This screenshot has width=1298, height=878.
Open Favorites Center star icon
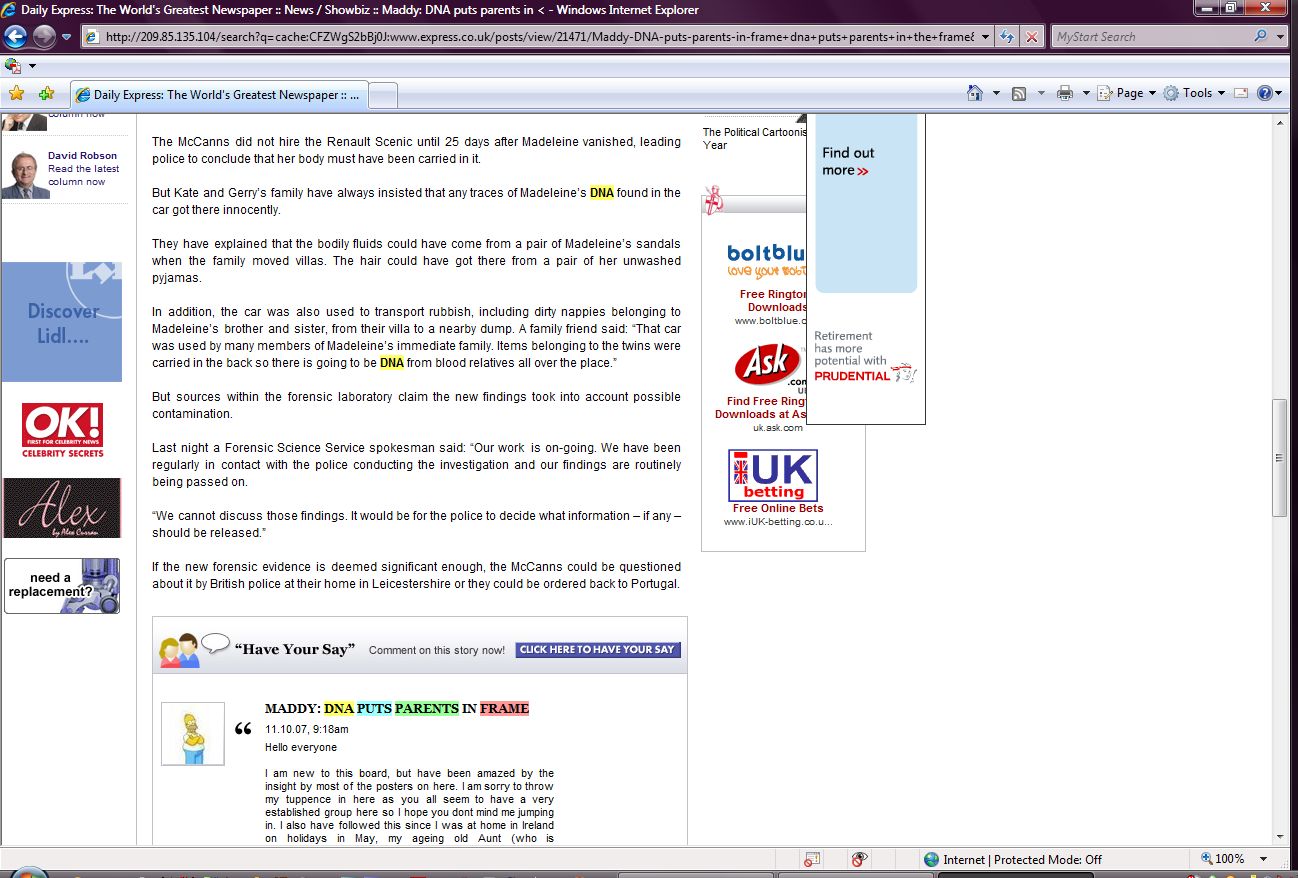coord(16,94)
